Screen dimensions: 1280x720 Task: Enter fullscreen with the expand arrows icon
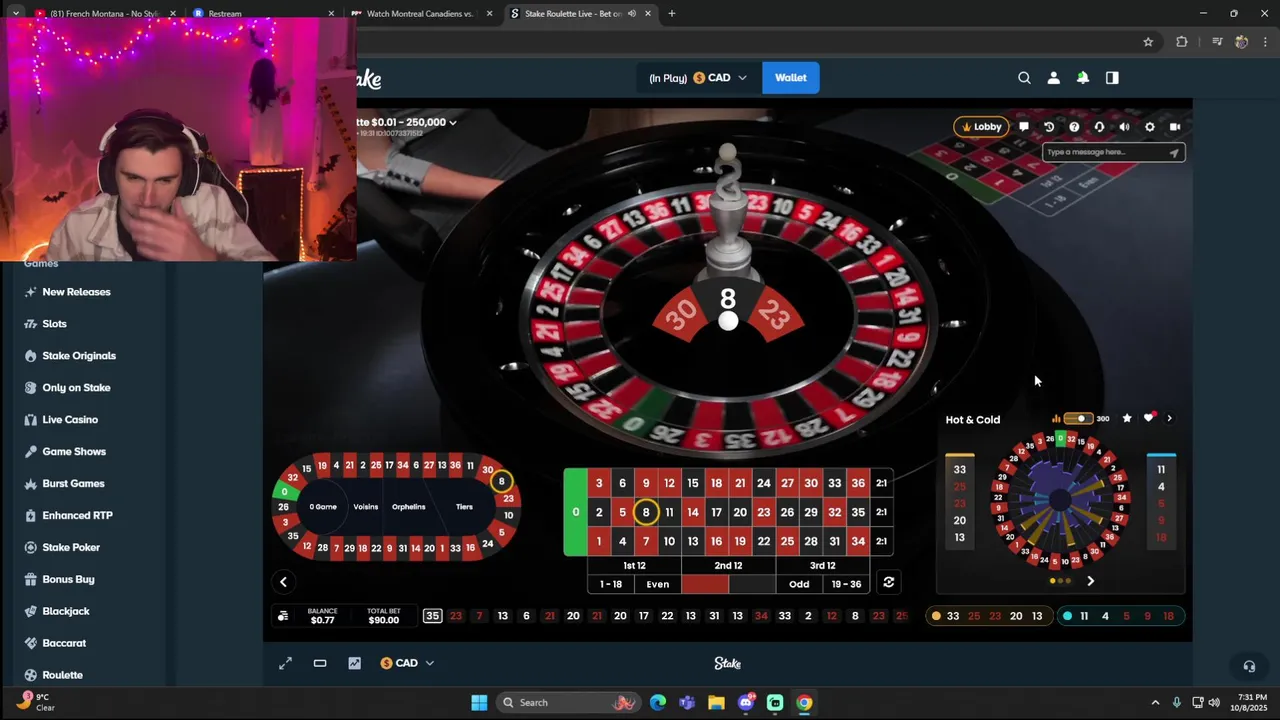click(x=285, y=663)
